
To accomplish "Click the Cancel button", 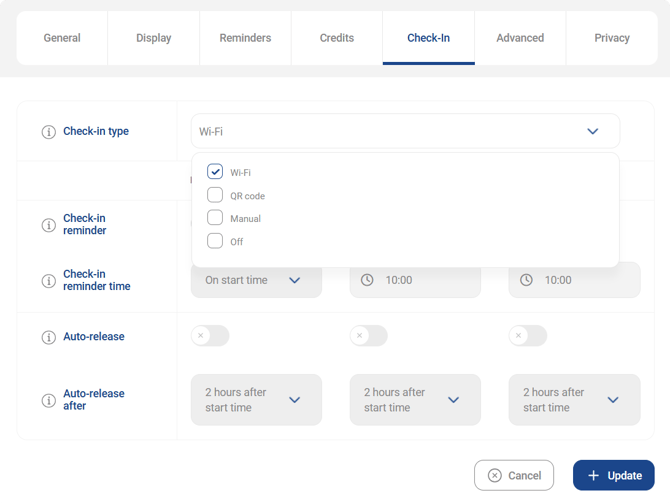I will pos(514,475).
